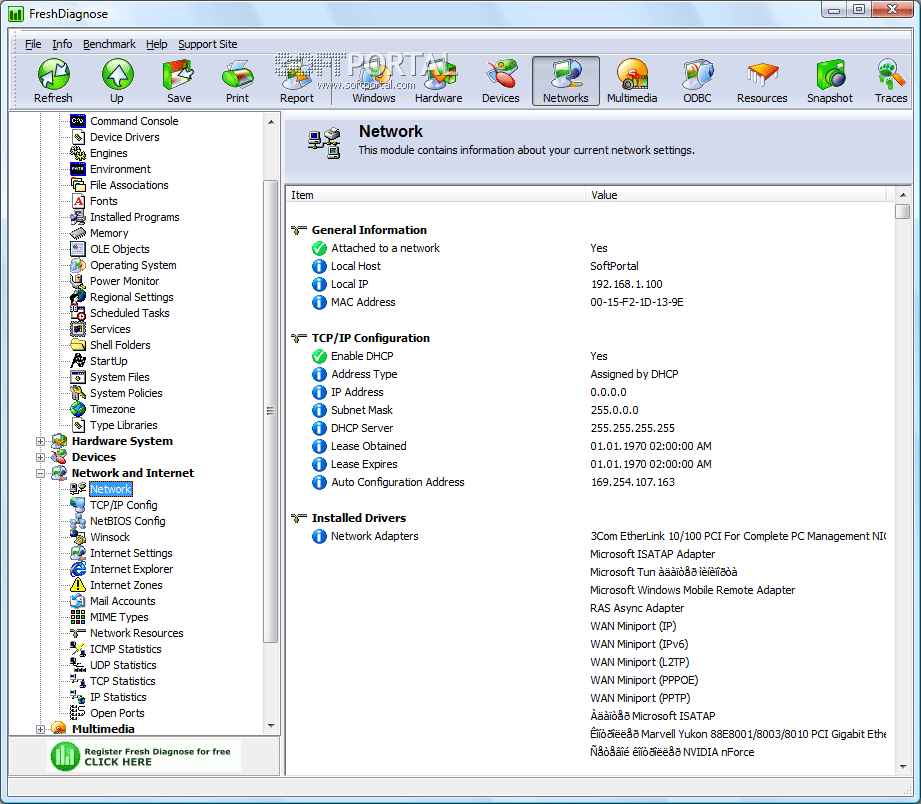Open the File menu
Screen dimensions: 921x804
(33, 44)
